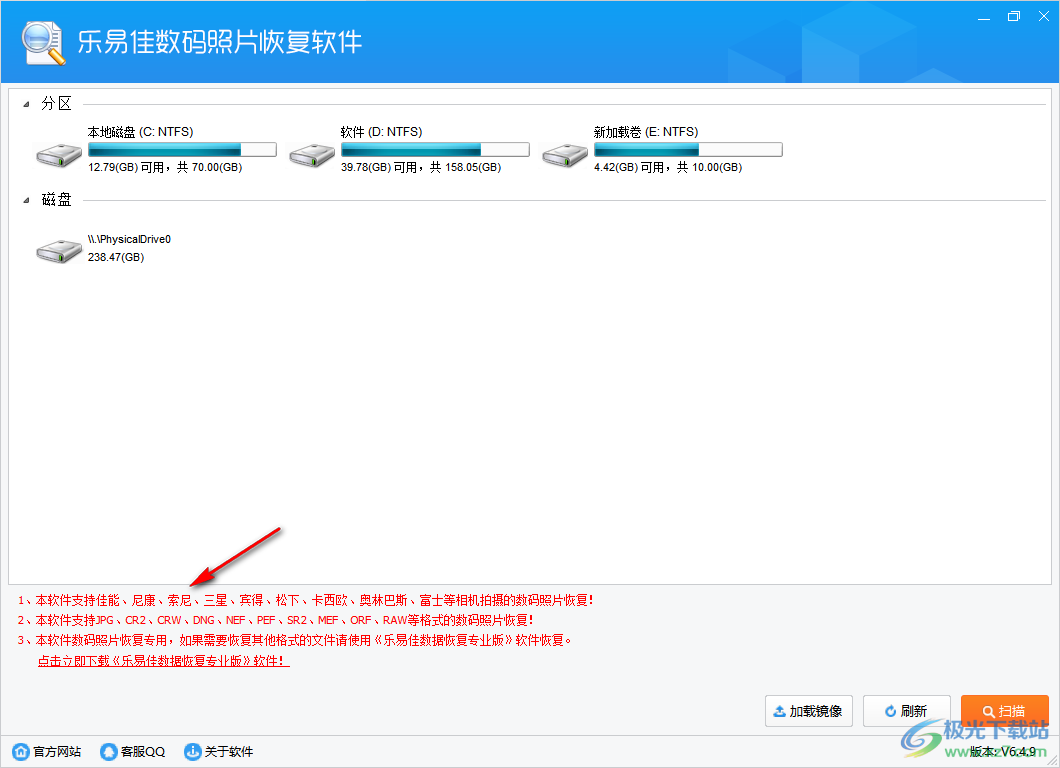Viewport: 1060px width, 768px height.
Task: Click the About software info icon
Action: (x=193, y=751)
